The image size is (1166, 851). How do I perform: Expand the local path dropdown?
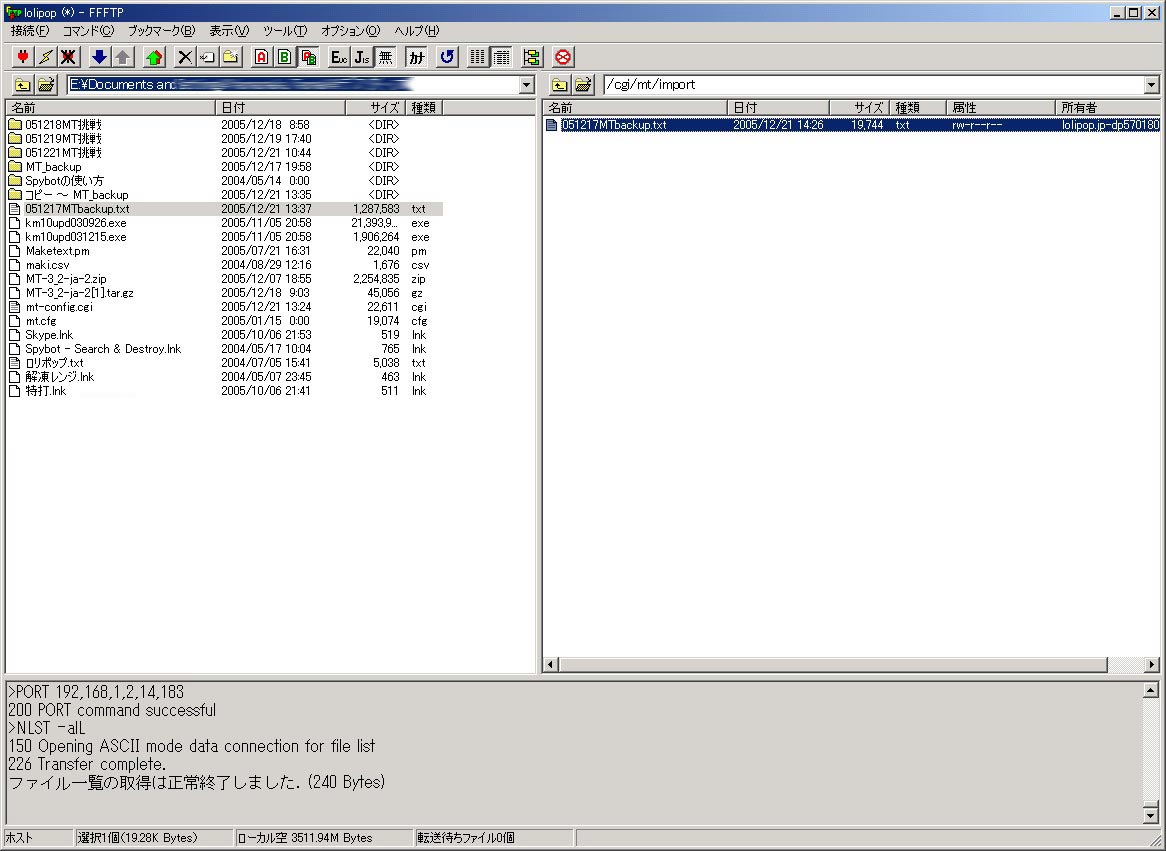(x=527, y=86)
